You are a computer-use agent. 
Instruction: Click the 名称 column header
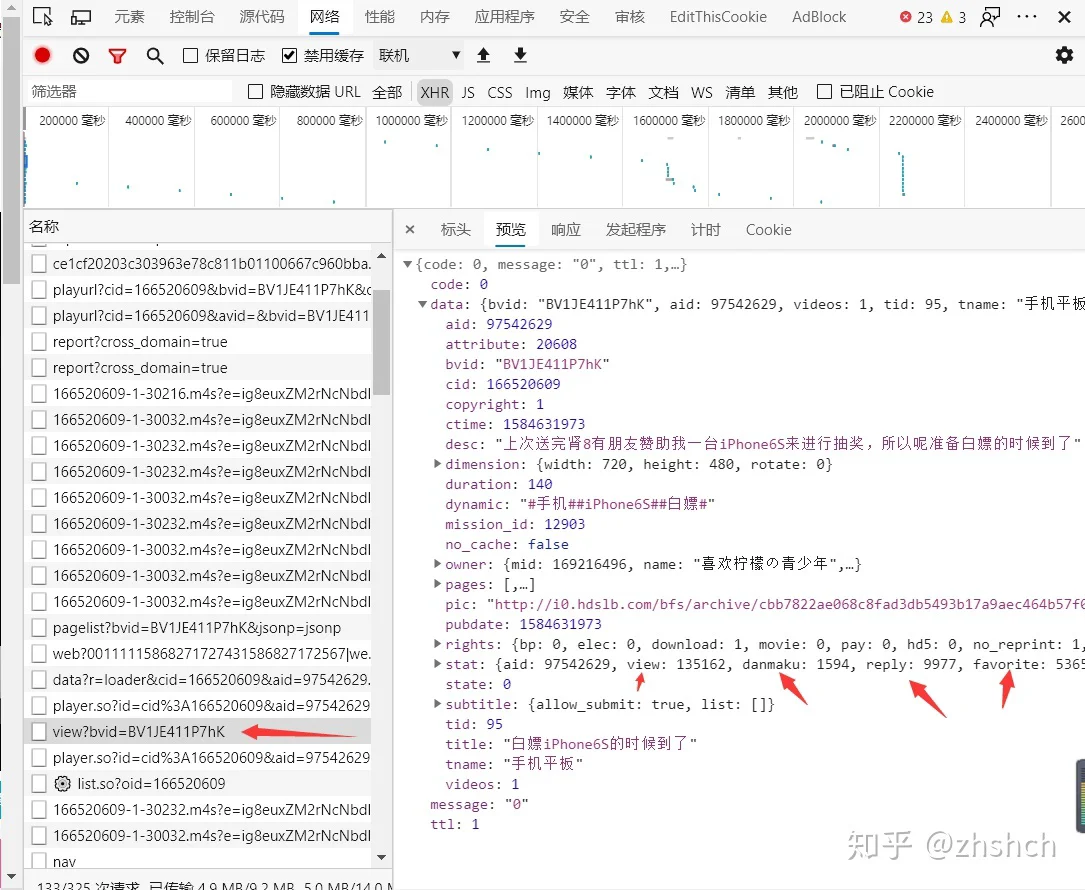(x=208, y=226)
